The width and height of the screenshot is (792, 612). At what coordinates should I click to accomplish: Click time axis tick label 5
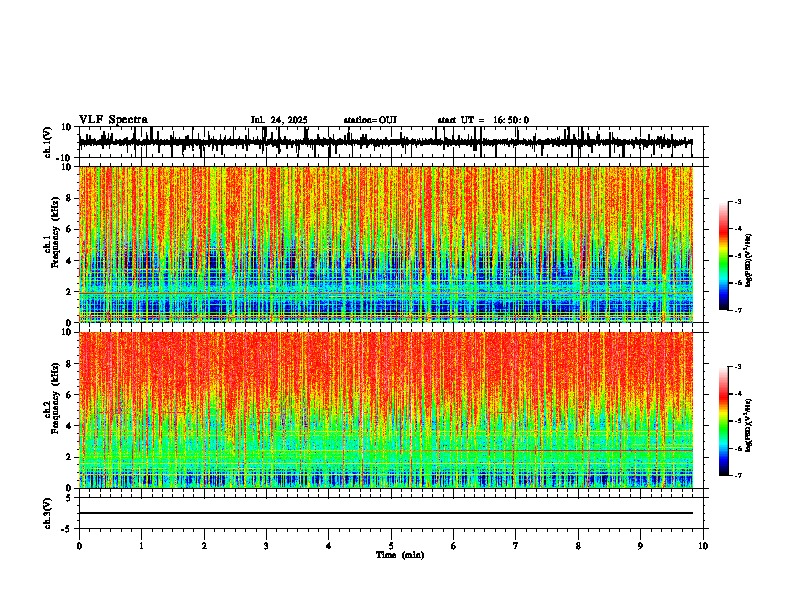pyautogui.click(x=391, y=546)
